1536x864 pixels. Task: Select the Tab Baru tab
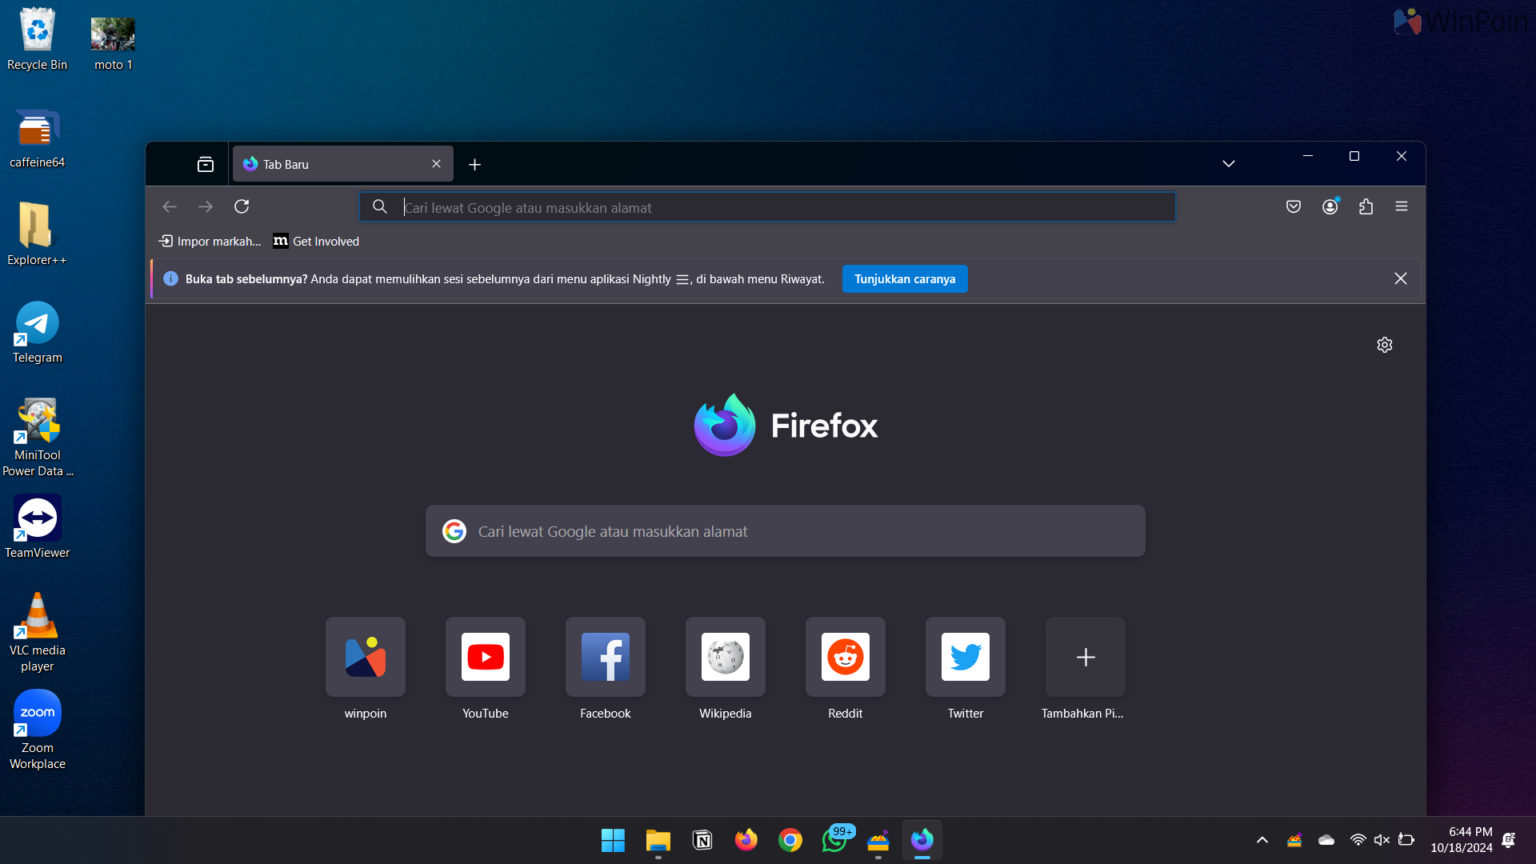coord(330,163)
